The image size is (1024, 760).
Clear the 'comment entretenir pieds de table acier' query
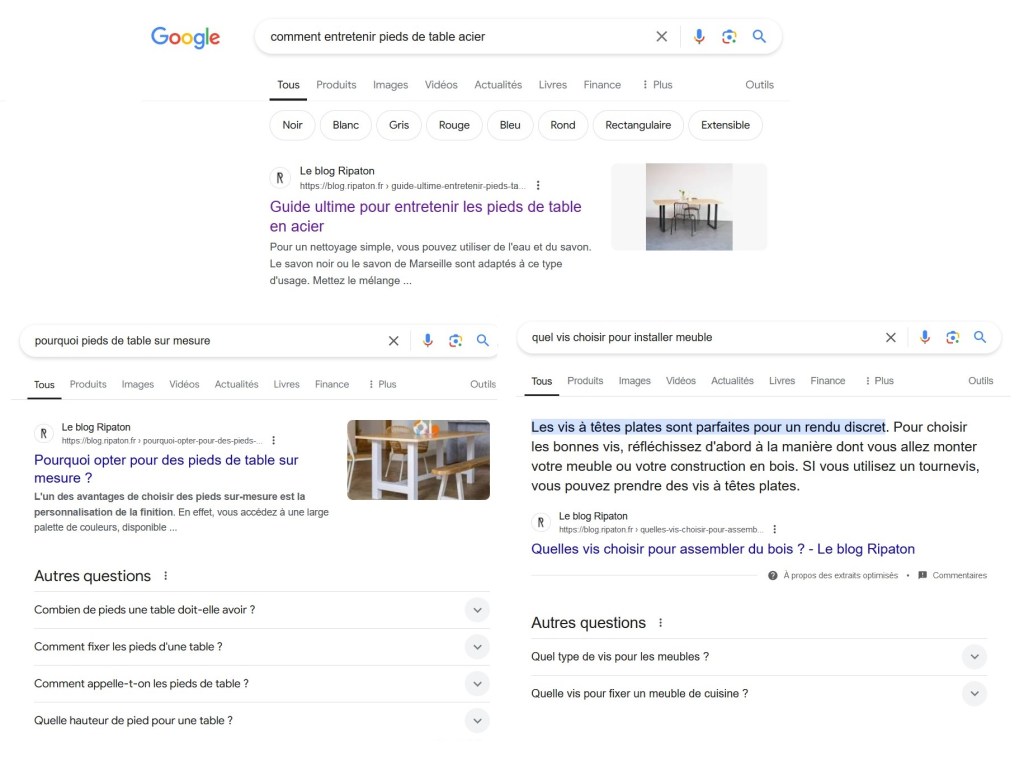661,37
